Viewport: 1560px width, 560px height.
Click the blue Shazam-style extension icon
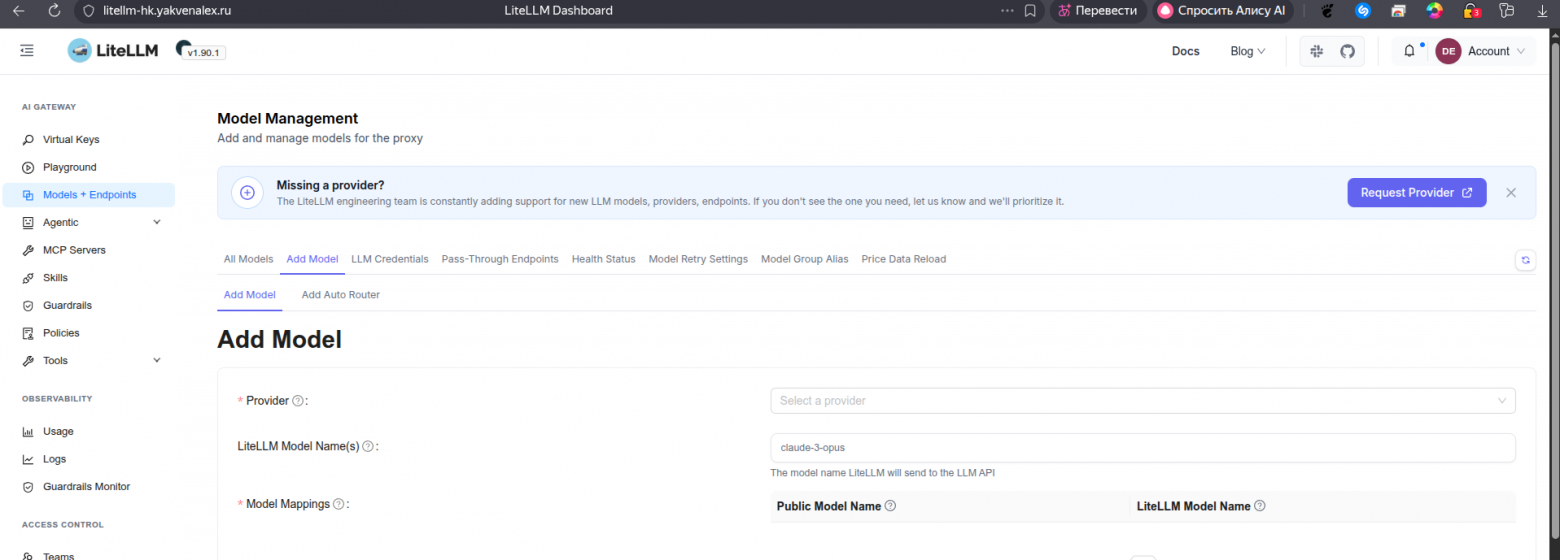(1362, 11)
